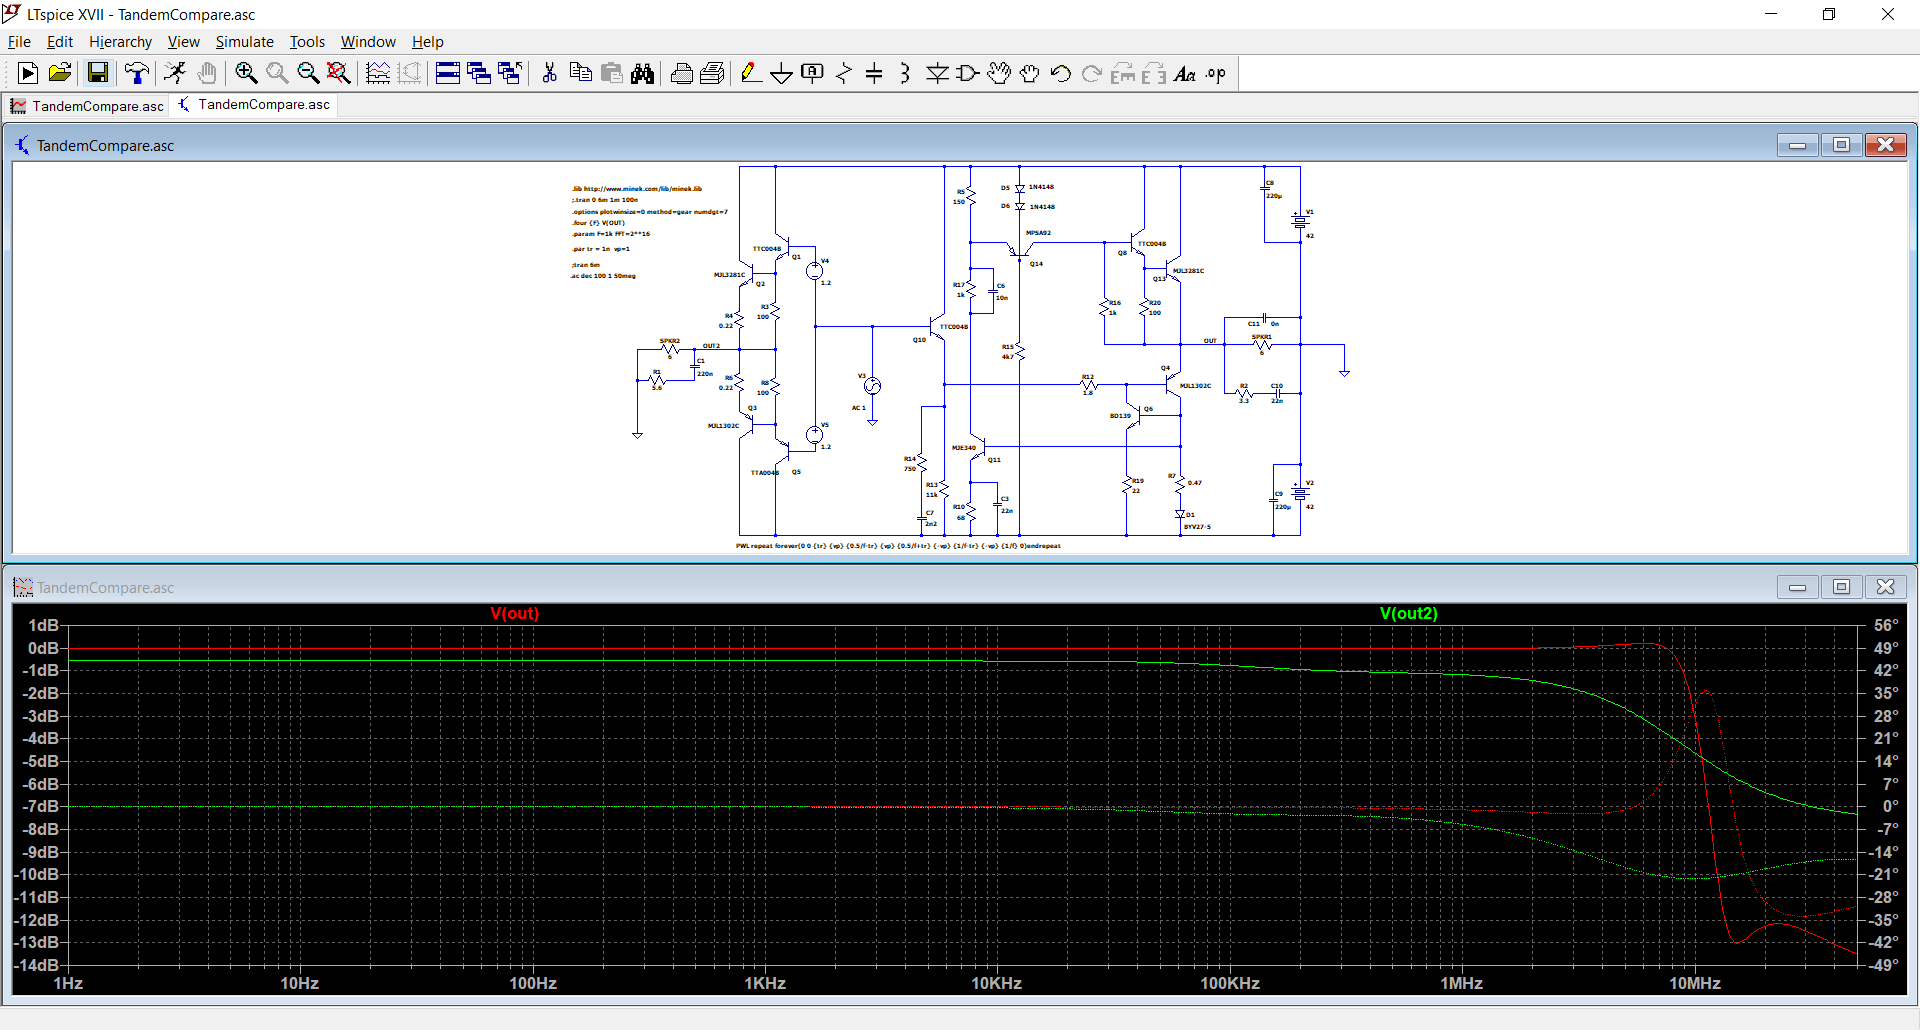Screen dimensions: 1920x1030
Task: Create a new schematic with toolbar icon
Action: [x=28, y=73]
